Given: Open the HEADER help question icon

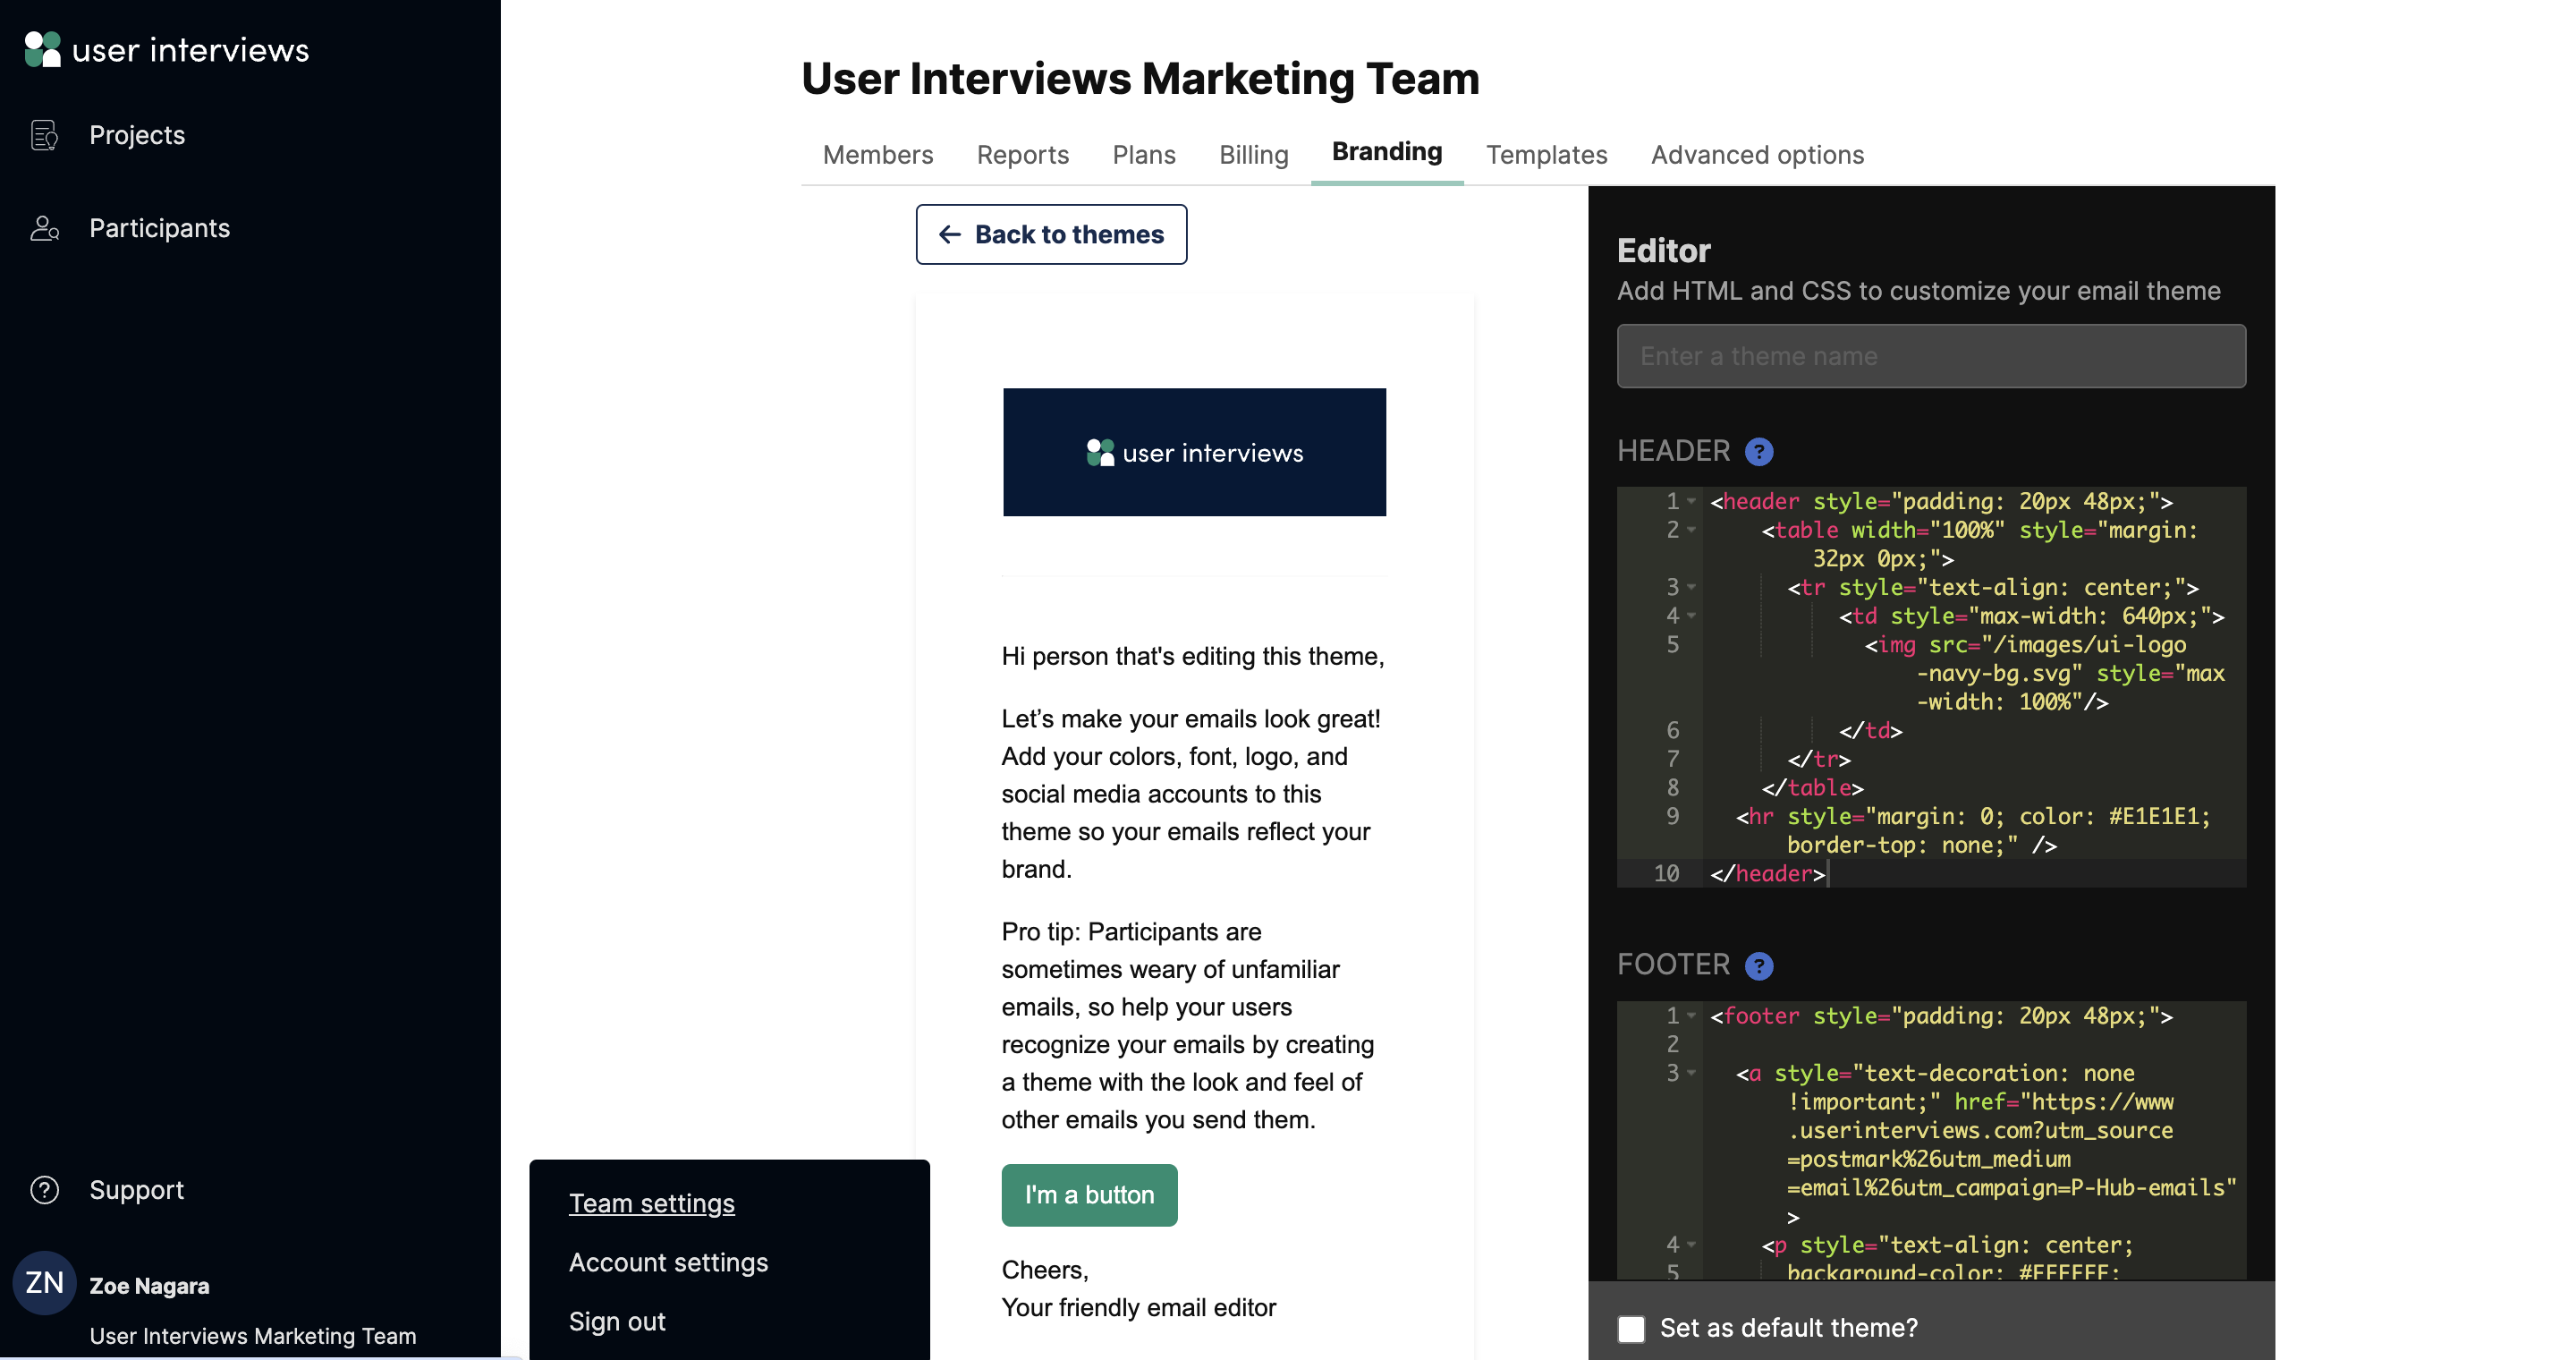Looking at the screenshot, I should [1759, 452].
